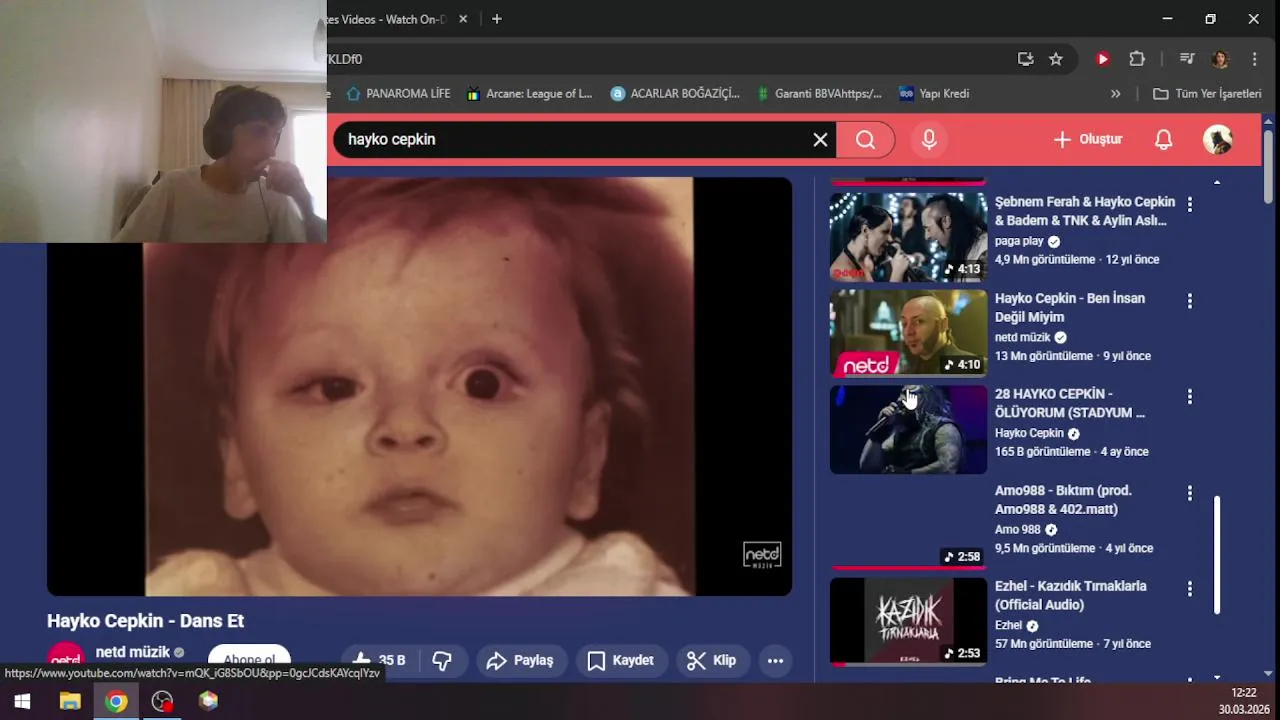Open more actions menu beside Klip
This screenshot has height=720, width=1280.
click(x=775, y=660)
